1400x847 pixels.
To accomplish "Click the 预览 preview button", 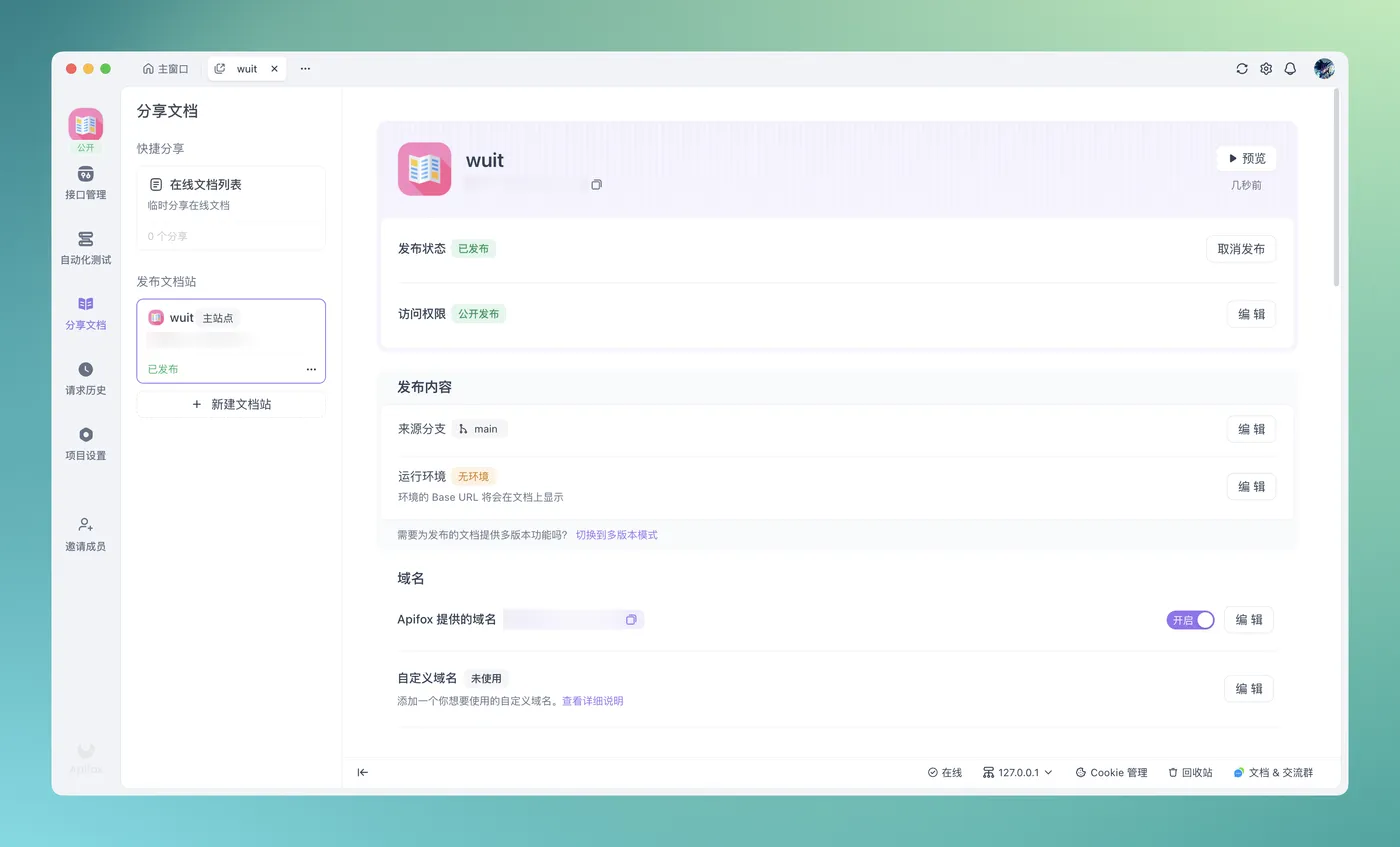I will click(x=1246, y=158).
